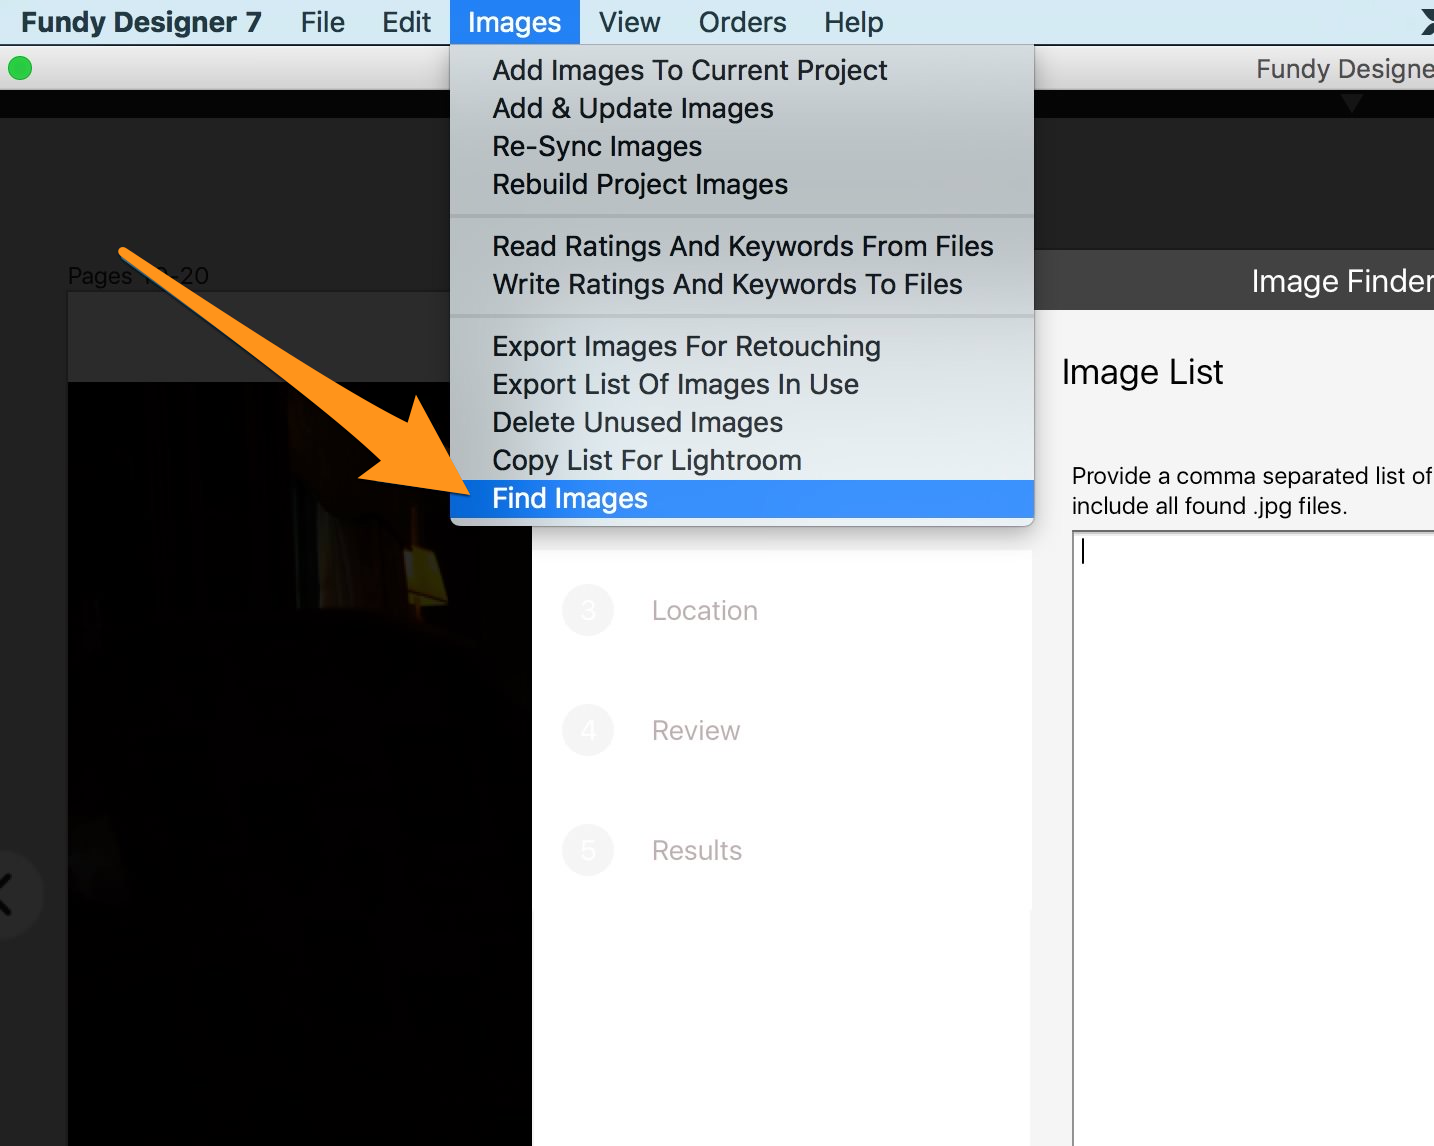This screenshot has width=1434, height=1146.
Task: Click the Pages range label
Action: click(138, 275)
